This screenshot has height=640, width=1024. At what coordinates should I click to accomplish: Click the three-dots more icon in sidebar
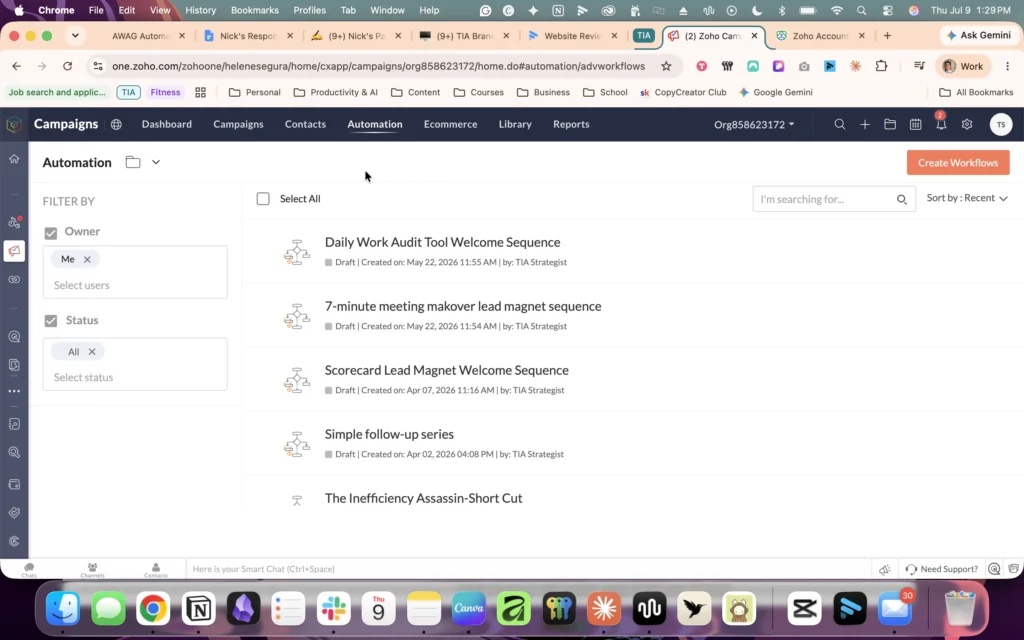point(14,391)
